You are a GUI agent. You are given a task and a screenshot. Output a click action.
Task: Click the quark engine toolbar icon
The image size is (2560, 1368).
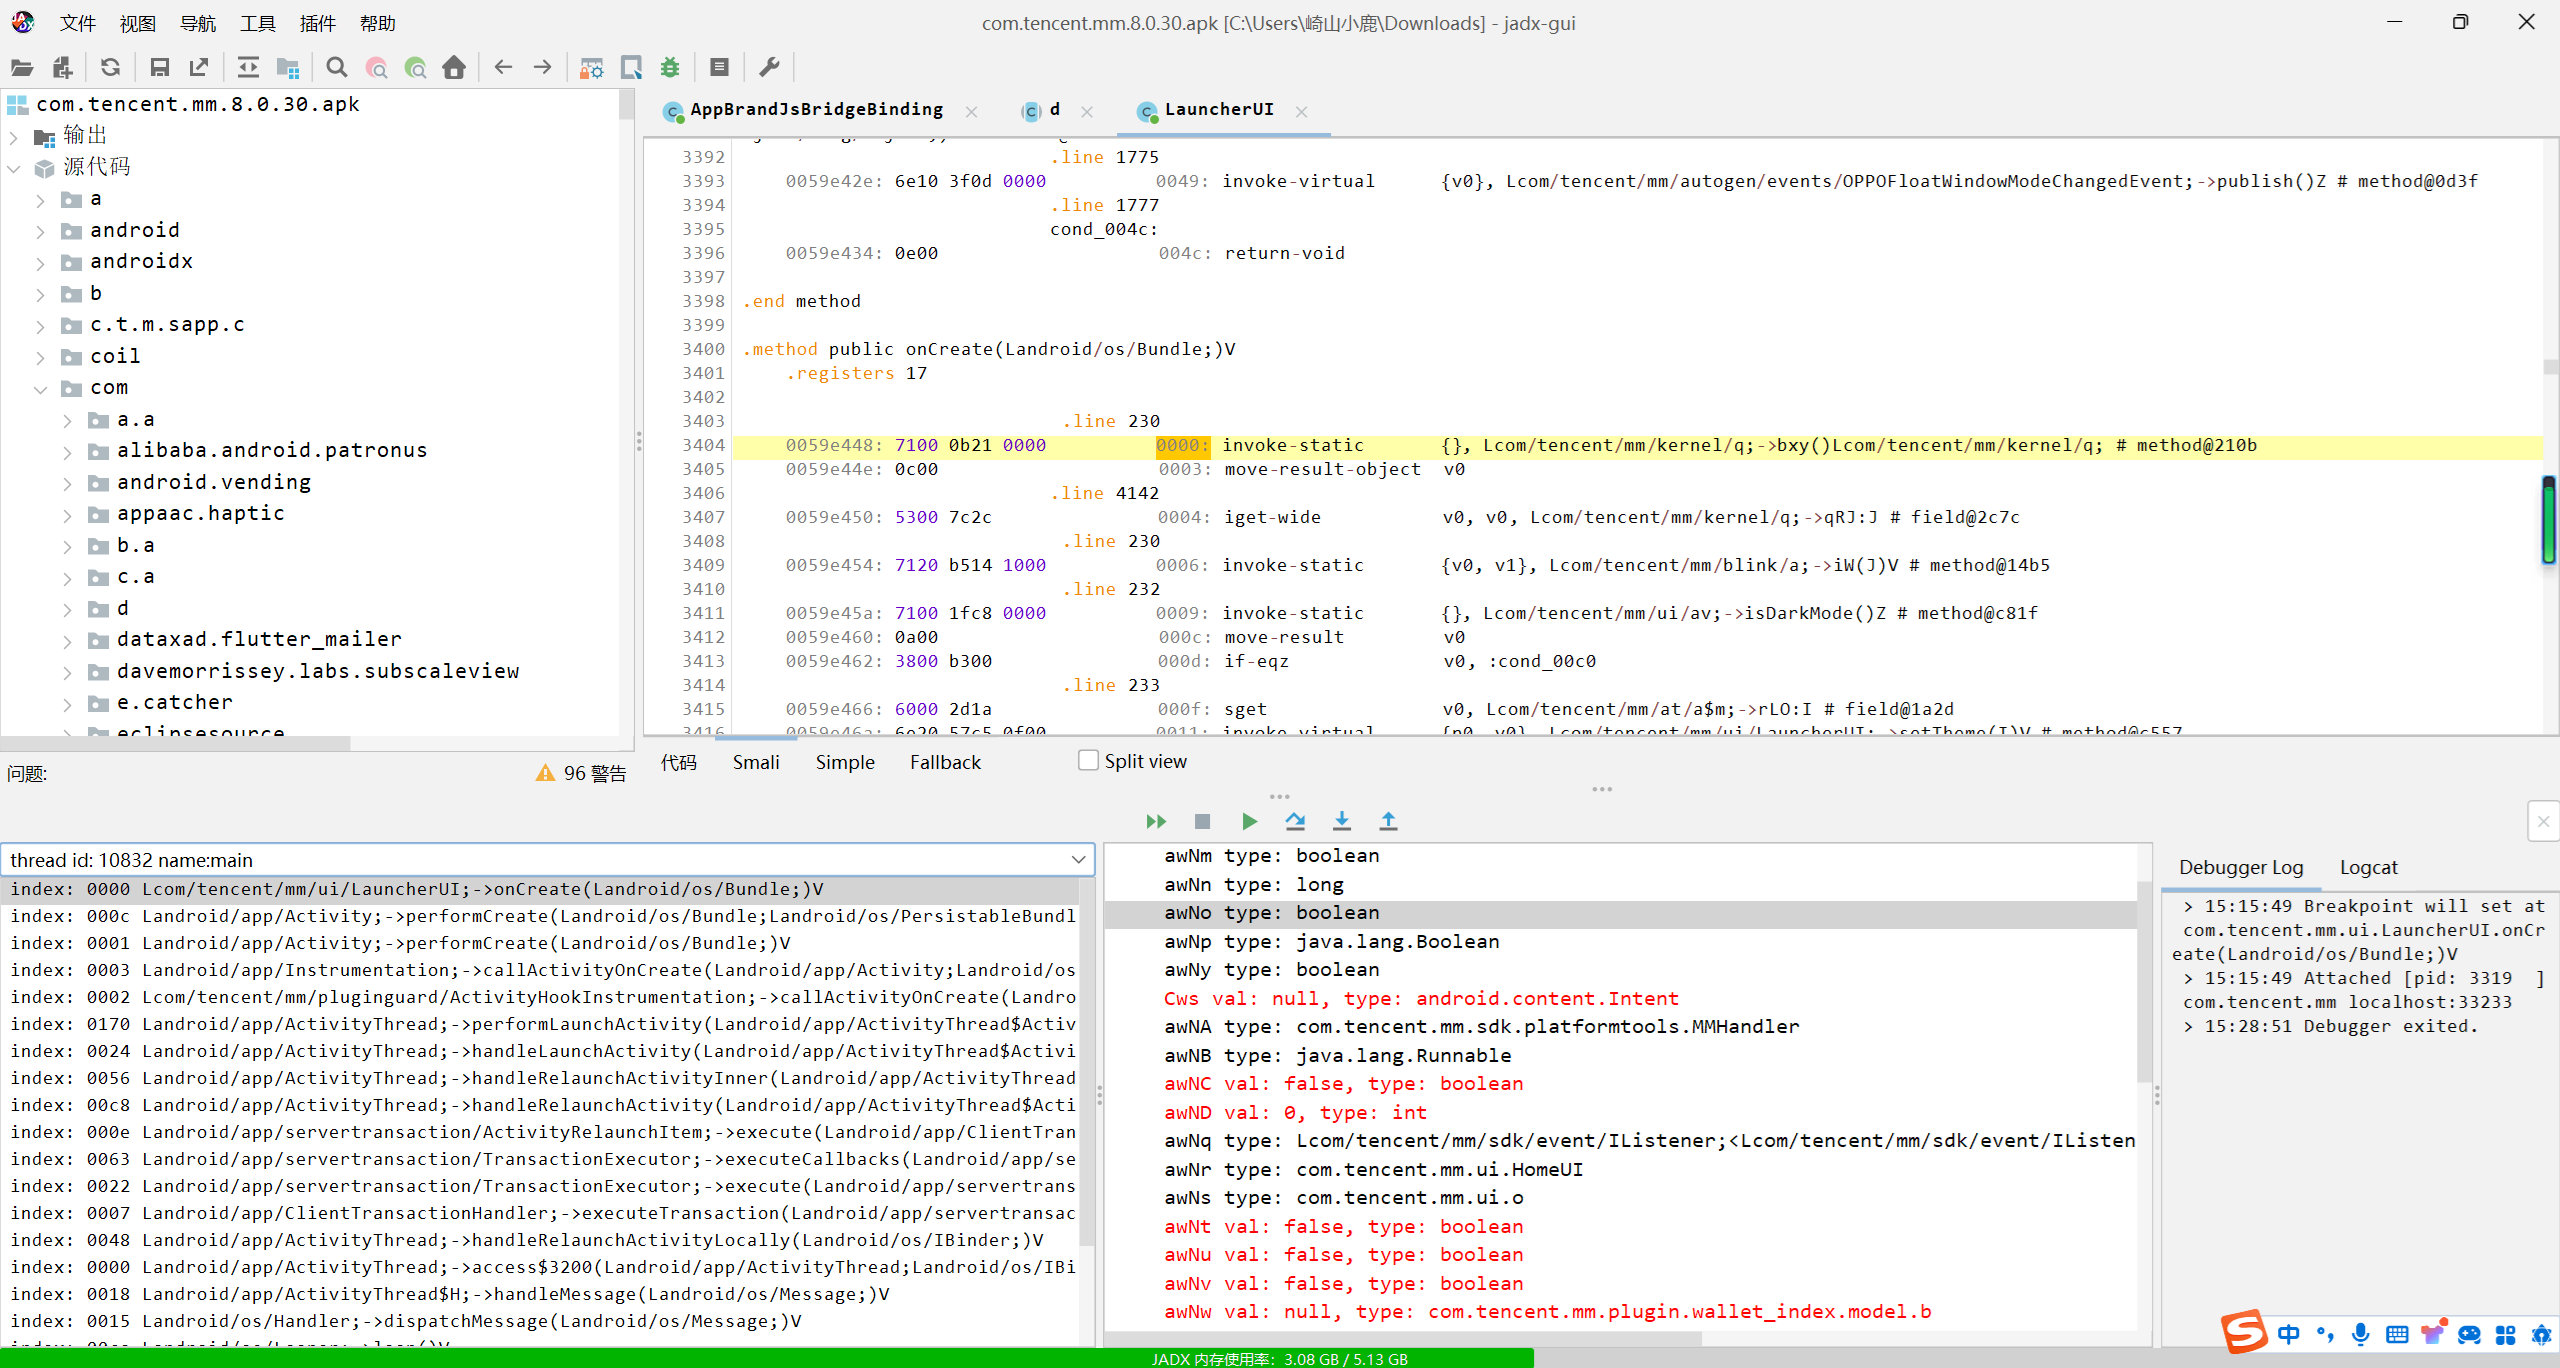pos(631,67)
